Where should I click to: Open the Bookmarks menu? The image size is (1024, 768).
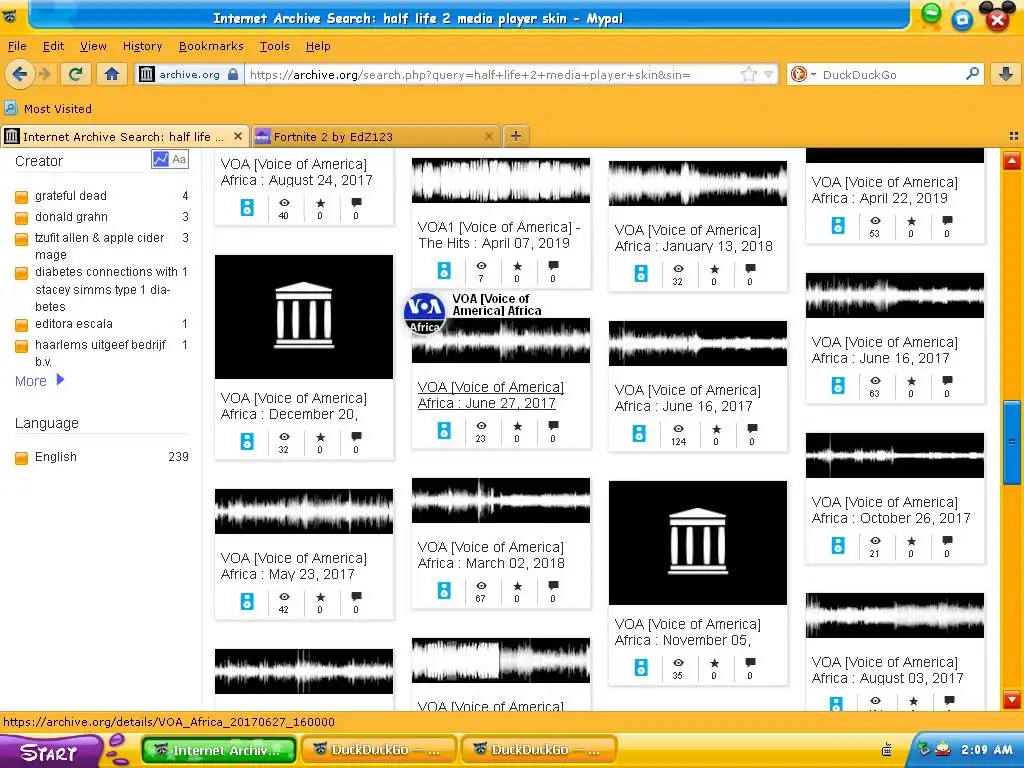[211, 46]
